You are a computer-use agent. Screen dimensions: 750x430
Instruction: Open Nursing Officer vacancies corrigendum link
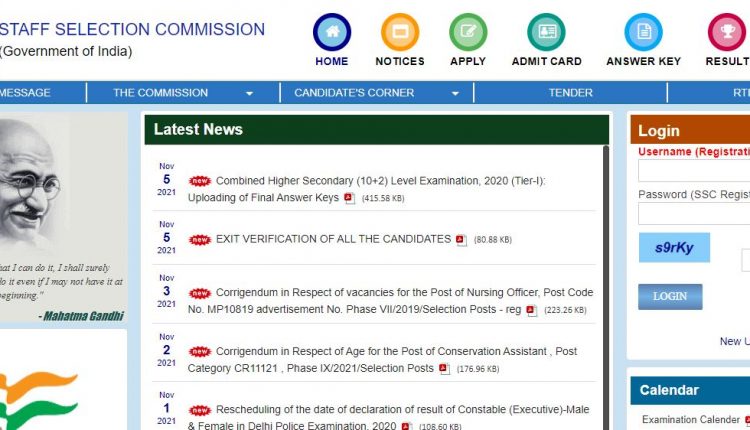click(x=390, y=301)
